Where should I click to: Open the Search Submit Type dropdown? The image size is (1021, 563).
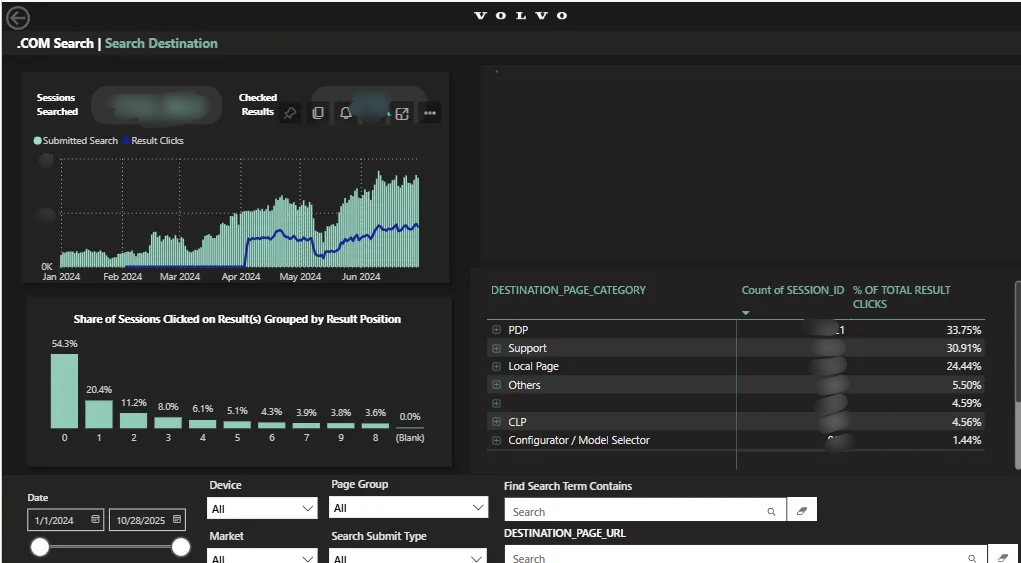pos(408,557)
